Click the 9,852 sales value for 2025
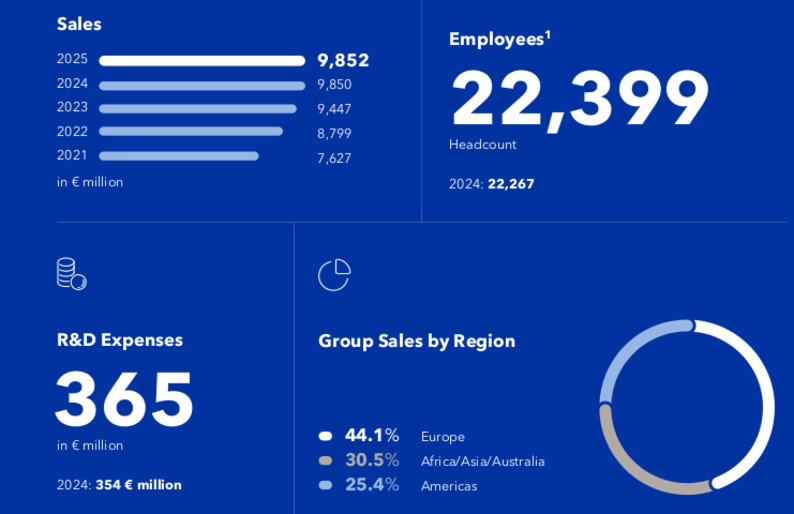794x514 pixels. [x=342, y=61]
